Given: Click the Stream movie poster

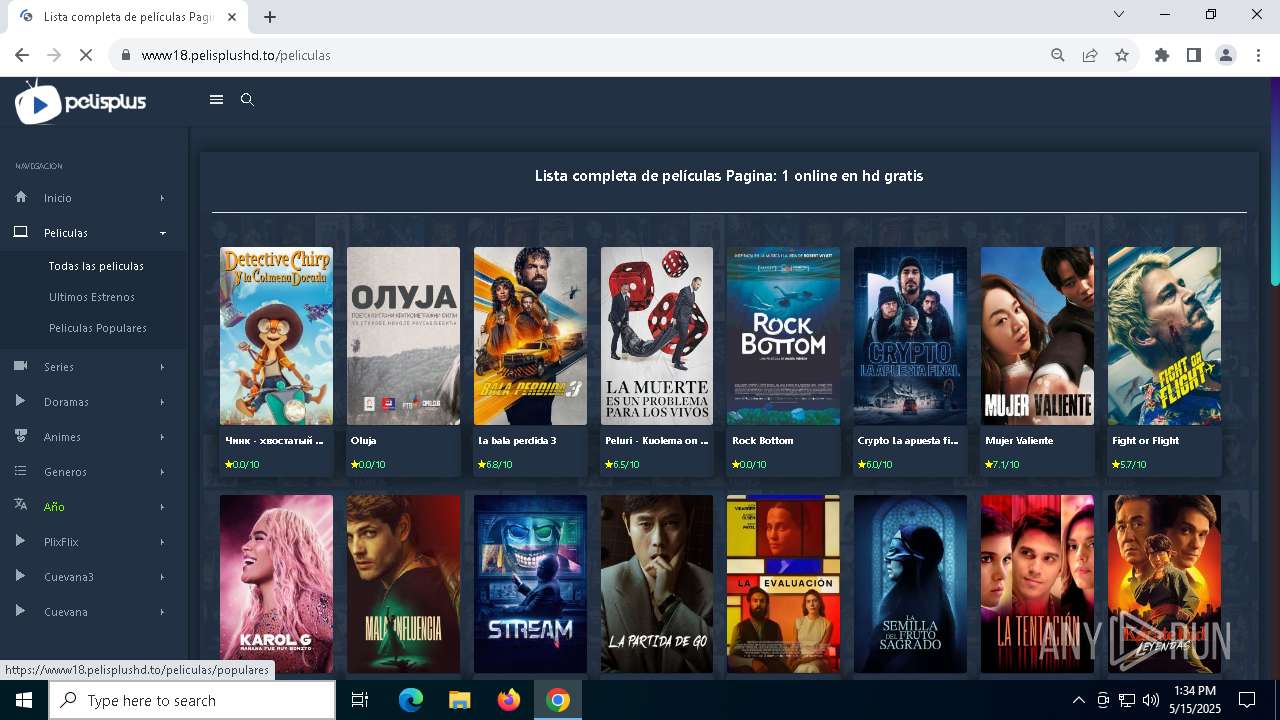Looking at the screenshot, I should click(x=530, y=584).
